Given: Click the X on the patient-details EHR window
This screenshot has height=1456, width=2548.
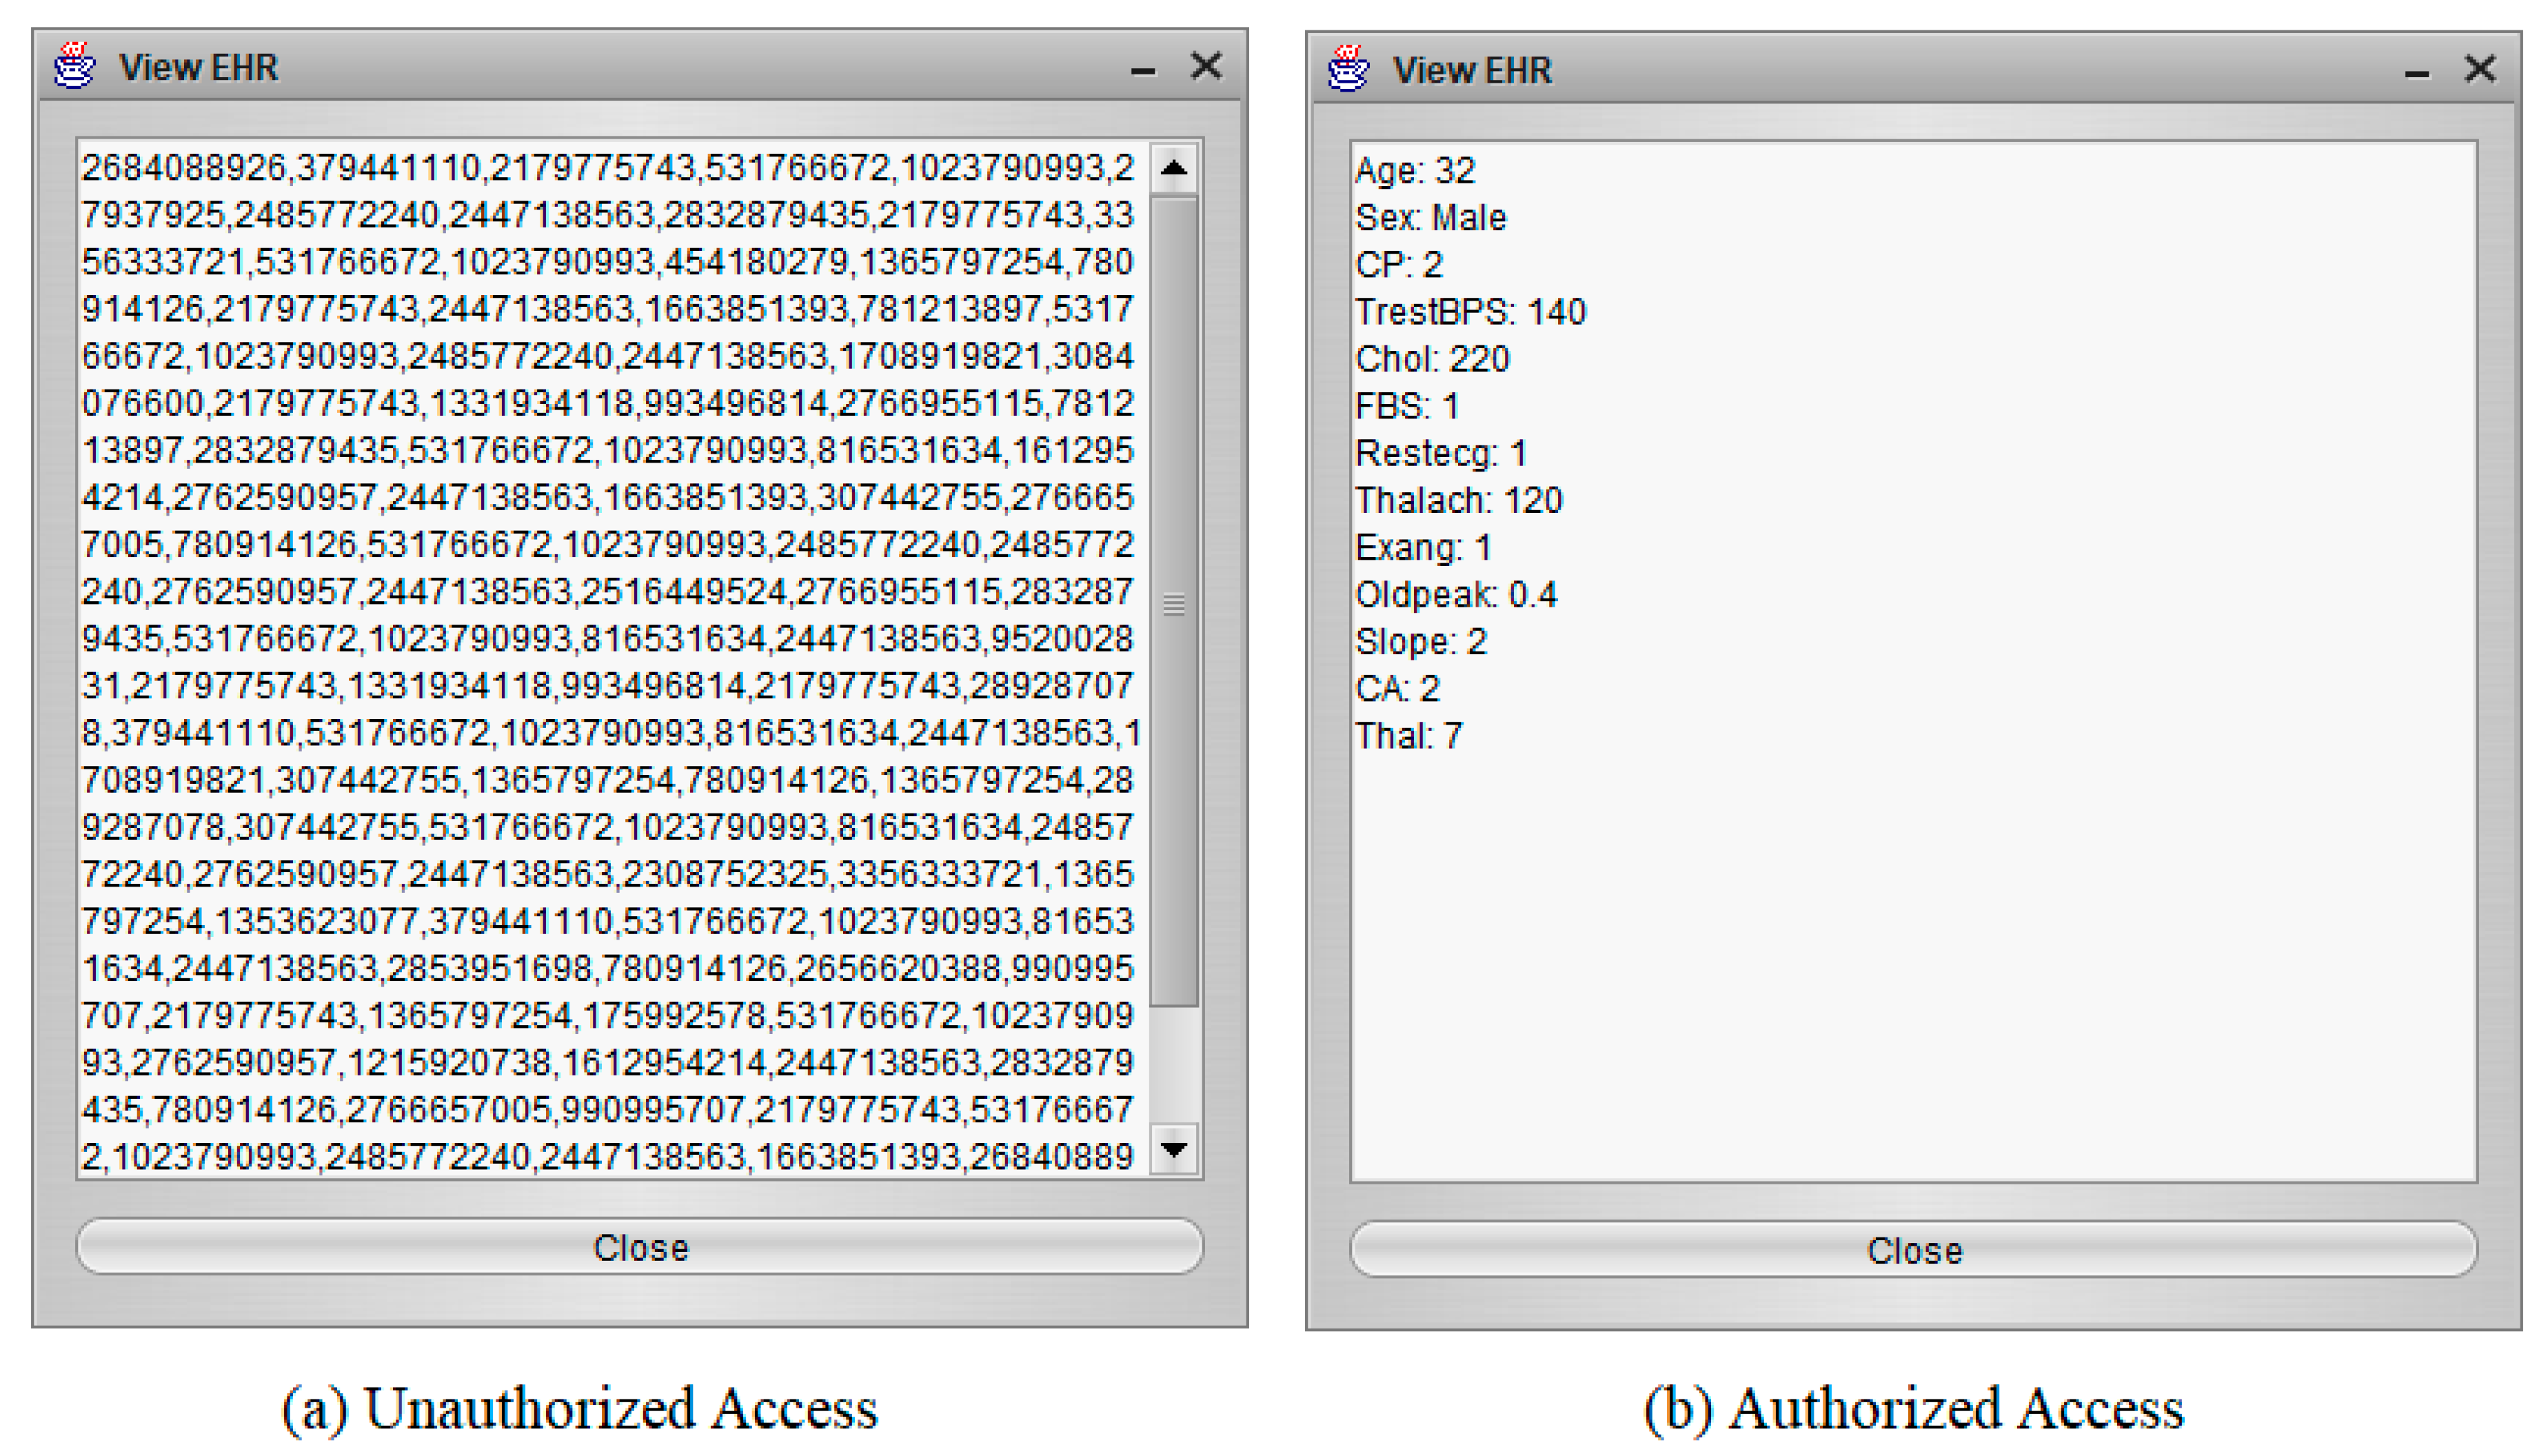Looking at the screenshot, I should (x=2480, y=69).
